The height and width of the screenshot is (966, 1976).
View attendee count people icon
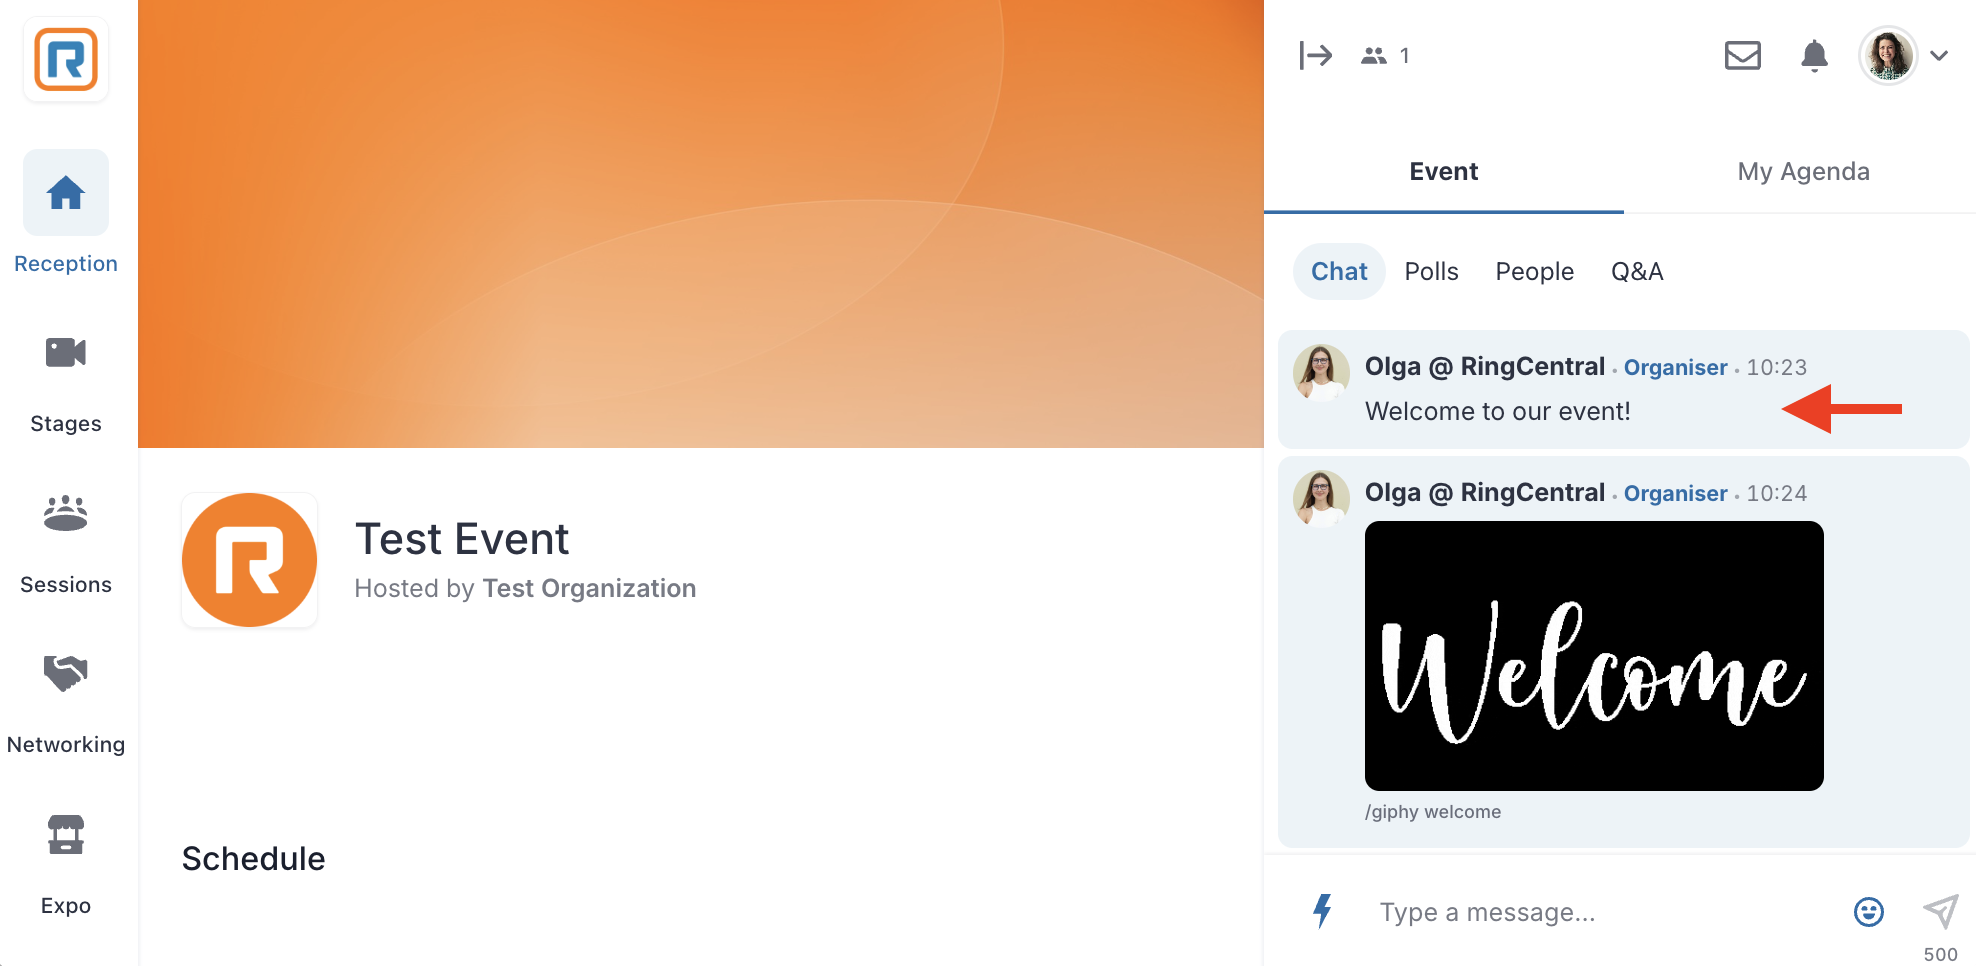[1374, 56]
